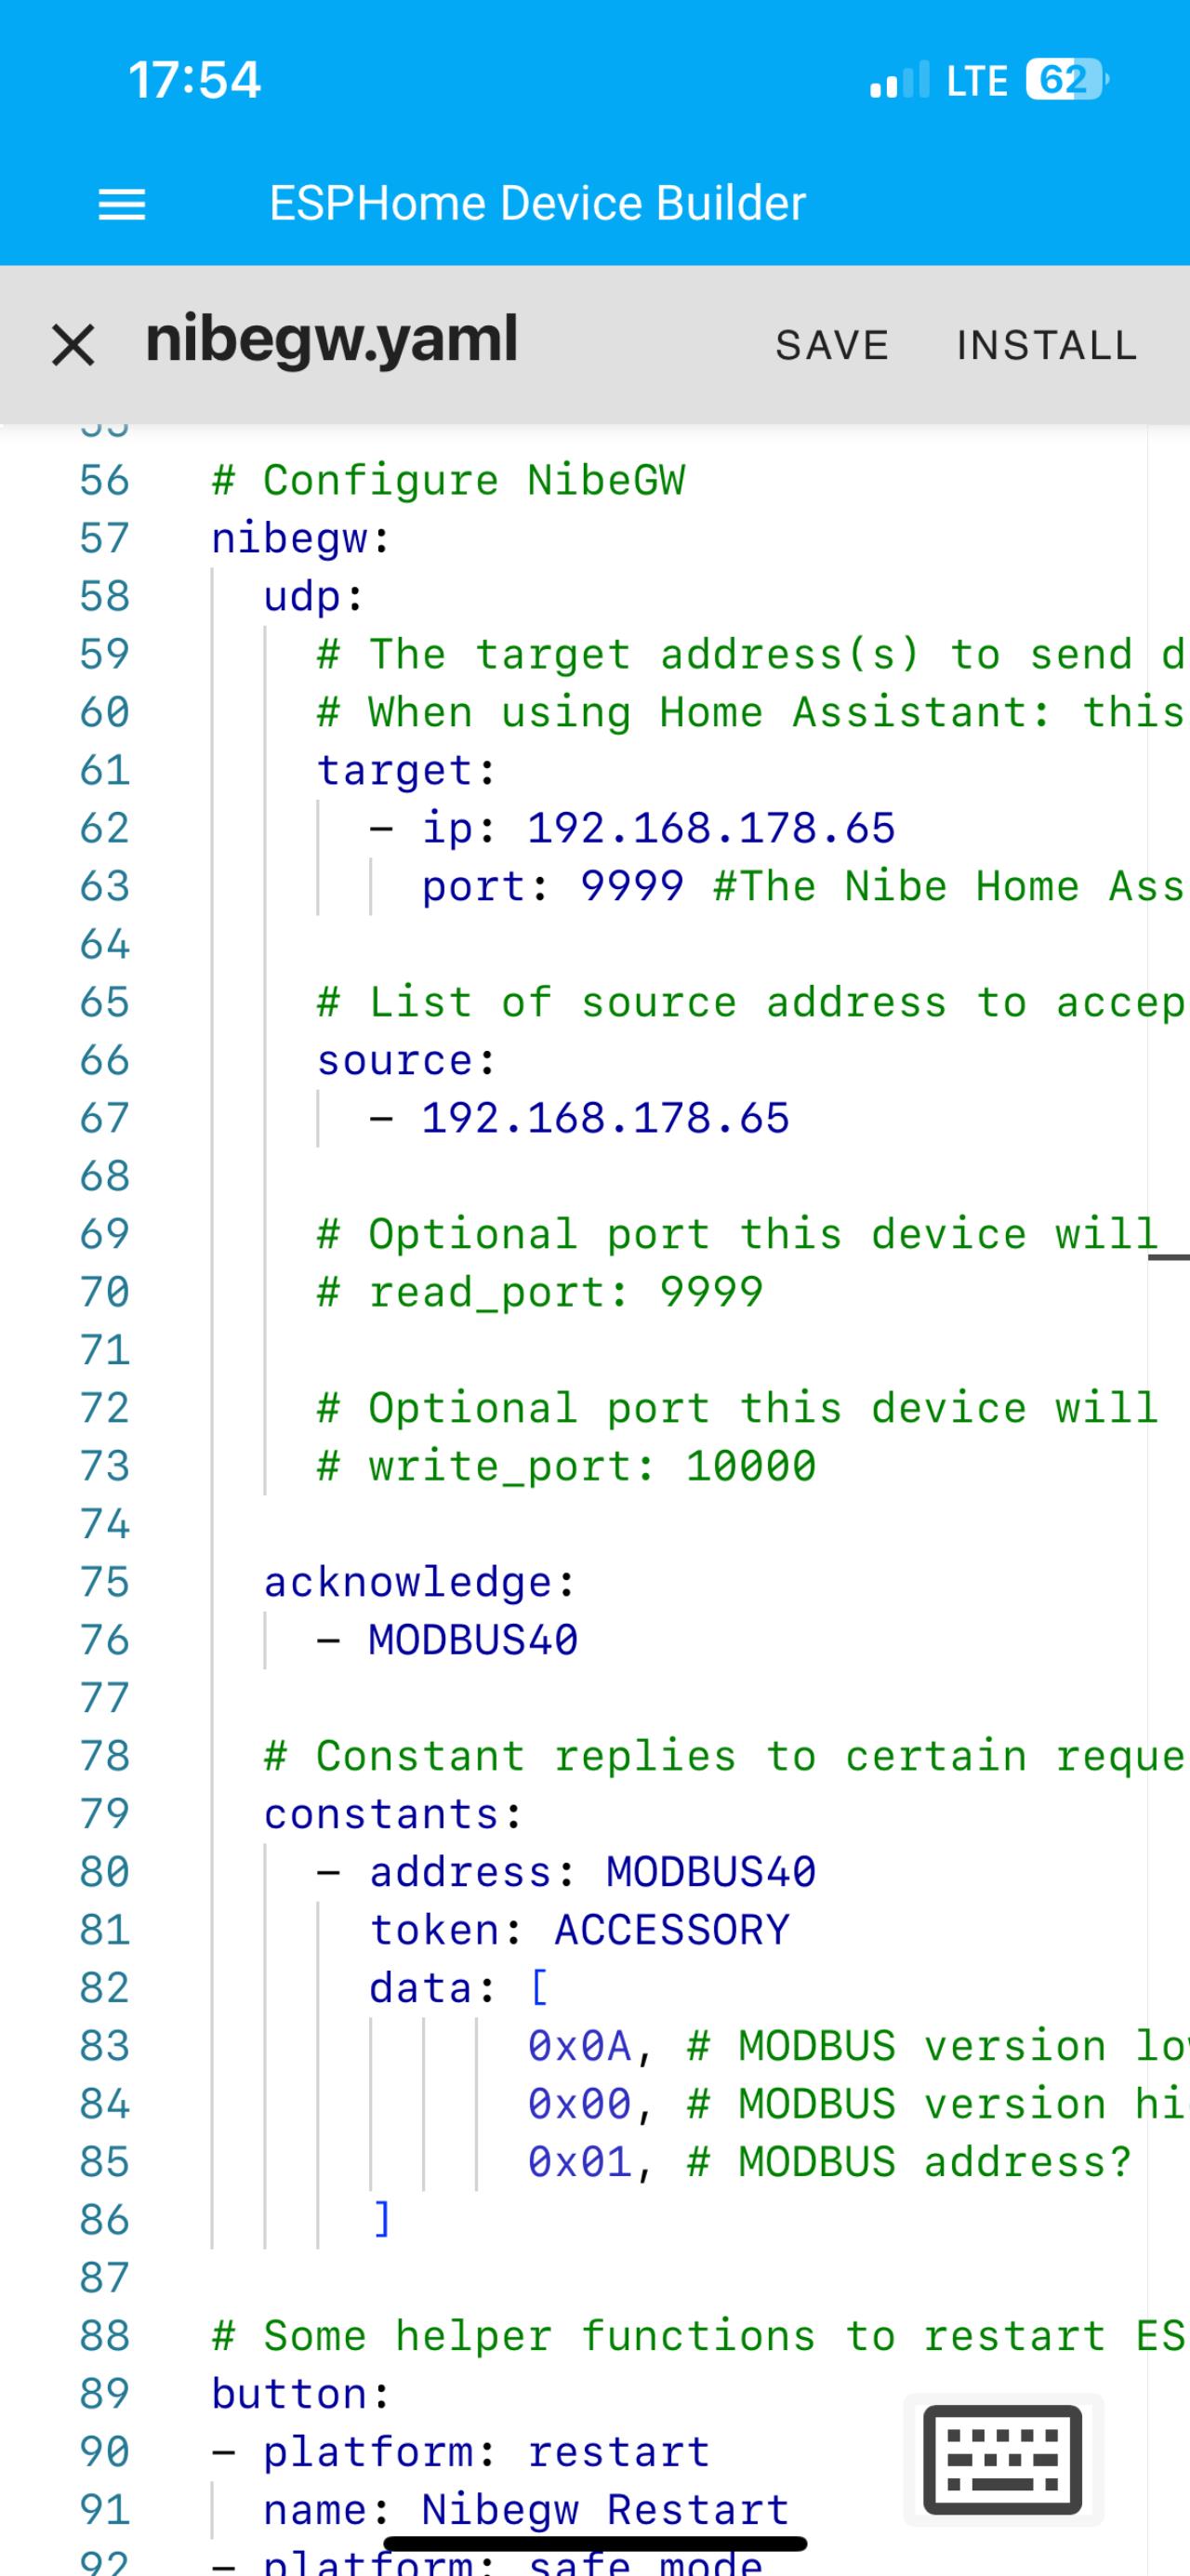Click the port 9999 value
Screen dimensions: 1190x2576
(x=632, y=886)
